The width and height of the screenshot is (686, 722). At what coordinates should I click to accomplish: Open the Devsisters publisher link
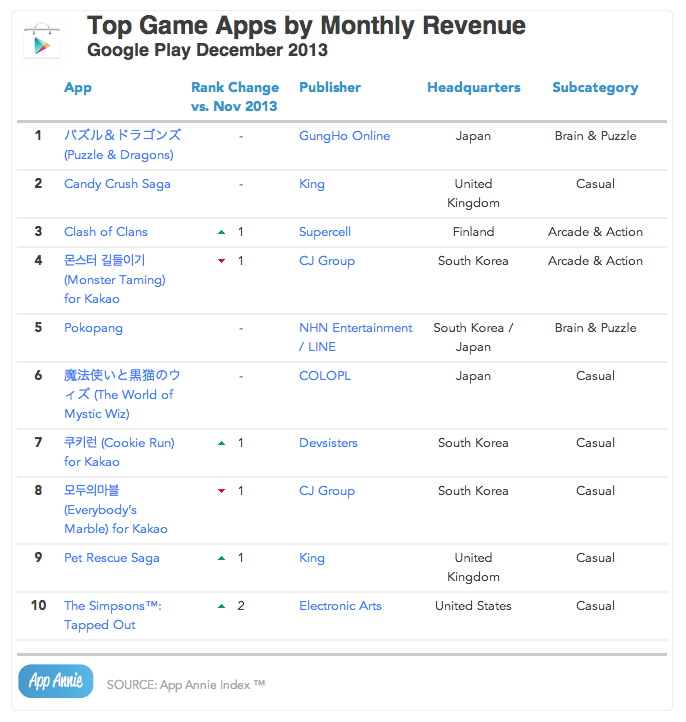pyautogui.click(x=328, y=443)
